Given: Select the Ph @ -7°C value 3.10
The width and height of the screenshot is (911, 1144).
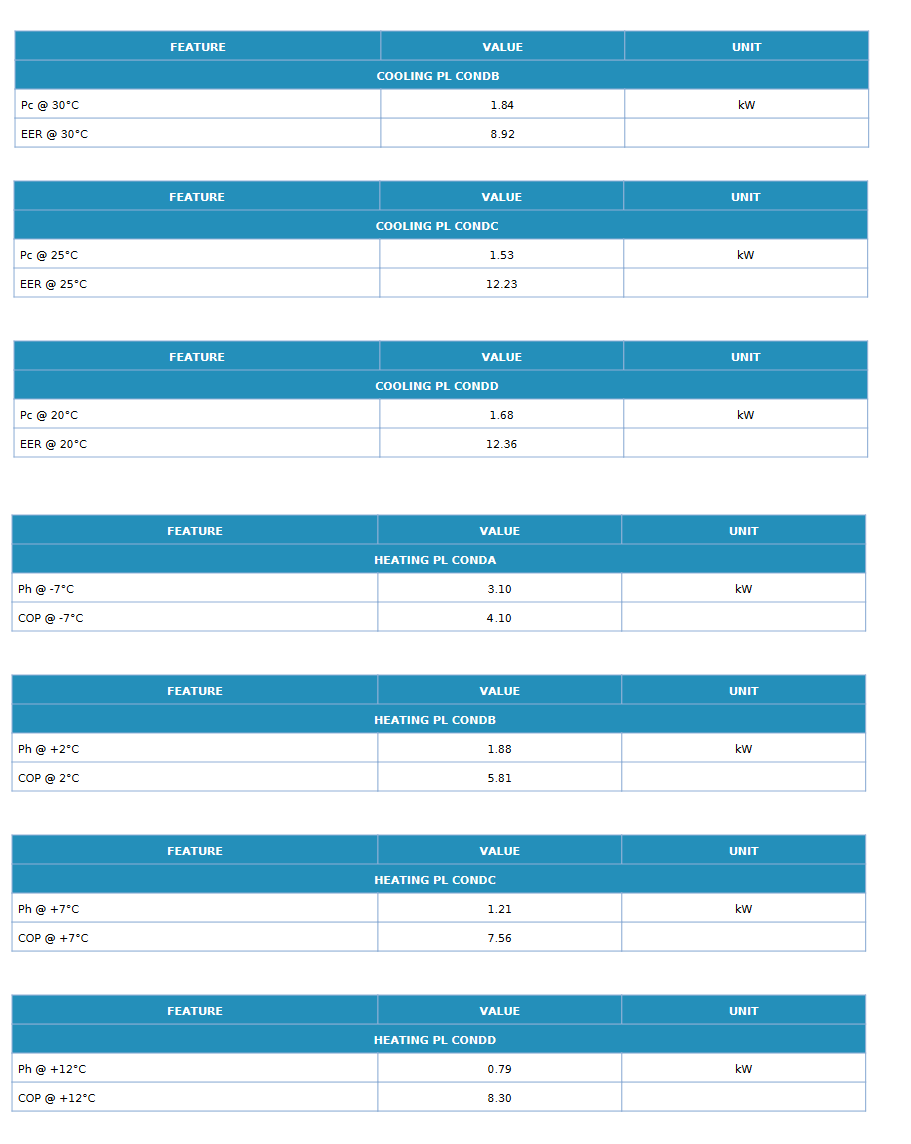Looking at the screenshot, I should tap(499, 590).
